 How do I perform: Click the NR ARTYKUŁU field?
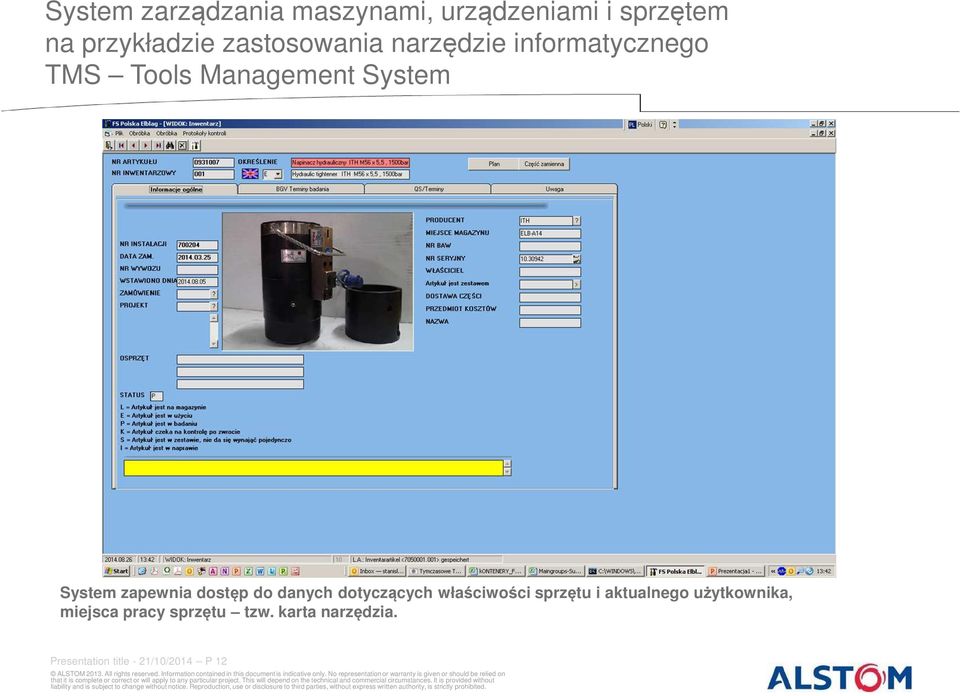pos(213,162)
